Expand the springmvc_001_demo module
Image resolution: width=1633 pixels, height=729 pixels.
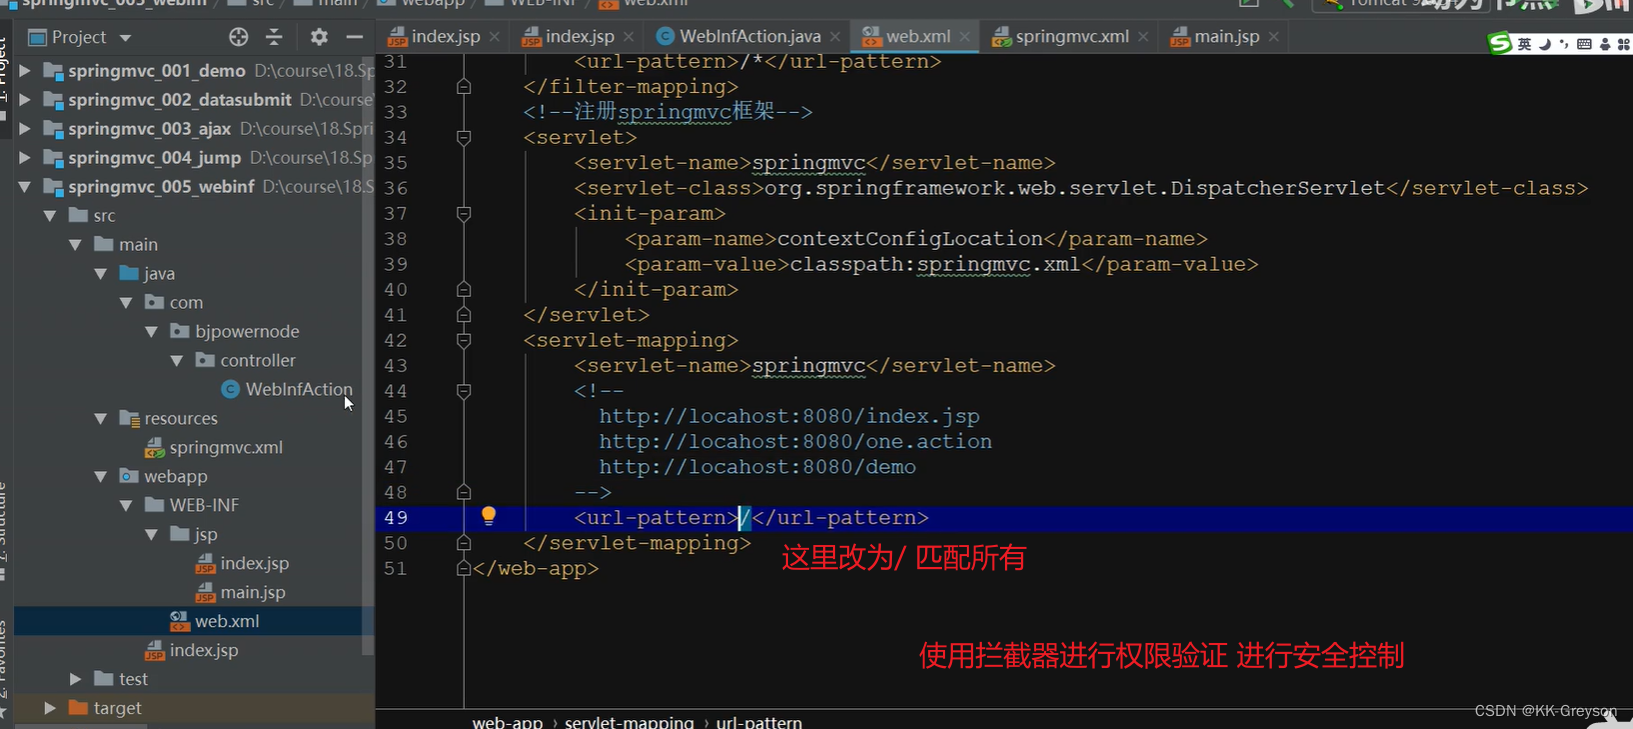tap(25, 71)
